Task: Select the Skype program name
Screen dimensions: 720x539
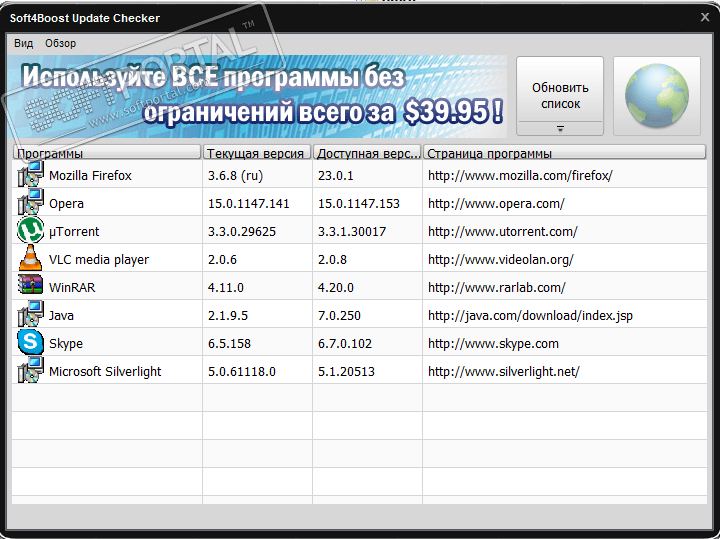Action: pos(66,343)
